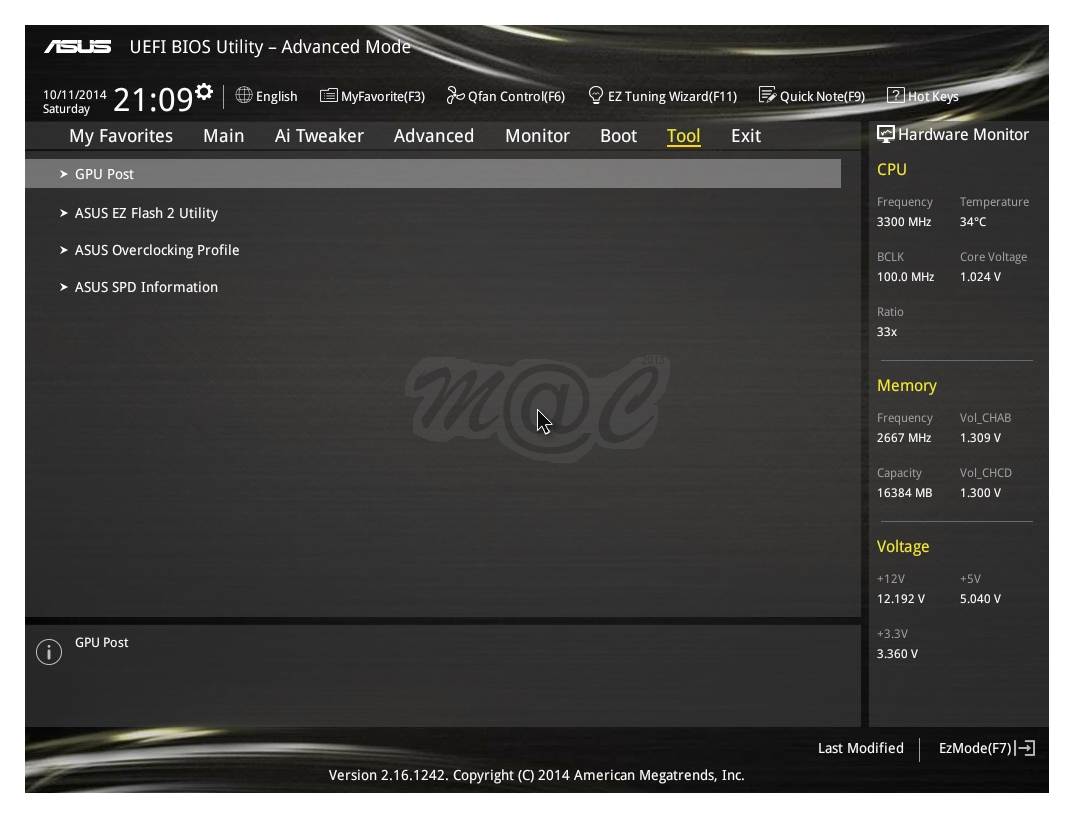Select the My Favorites section
The width and height of the screenshot is (1074, 818).
tap(120, 135)
